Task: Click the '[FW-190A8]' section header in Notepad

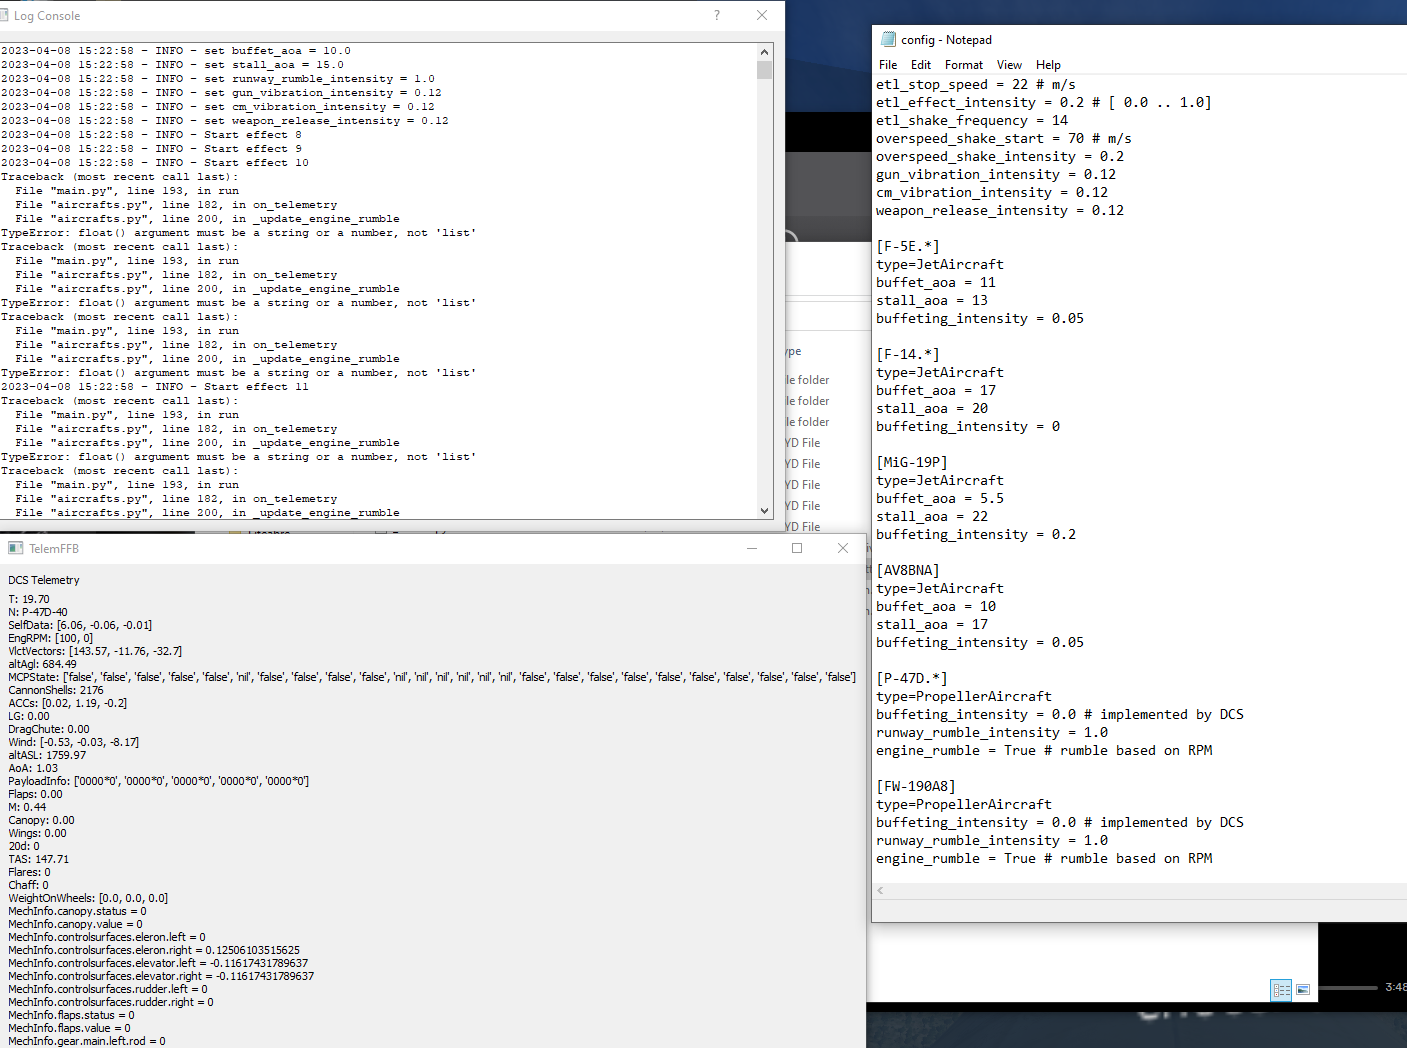Action: tap(916, 787)
